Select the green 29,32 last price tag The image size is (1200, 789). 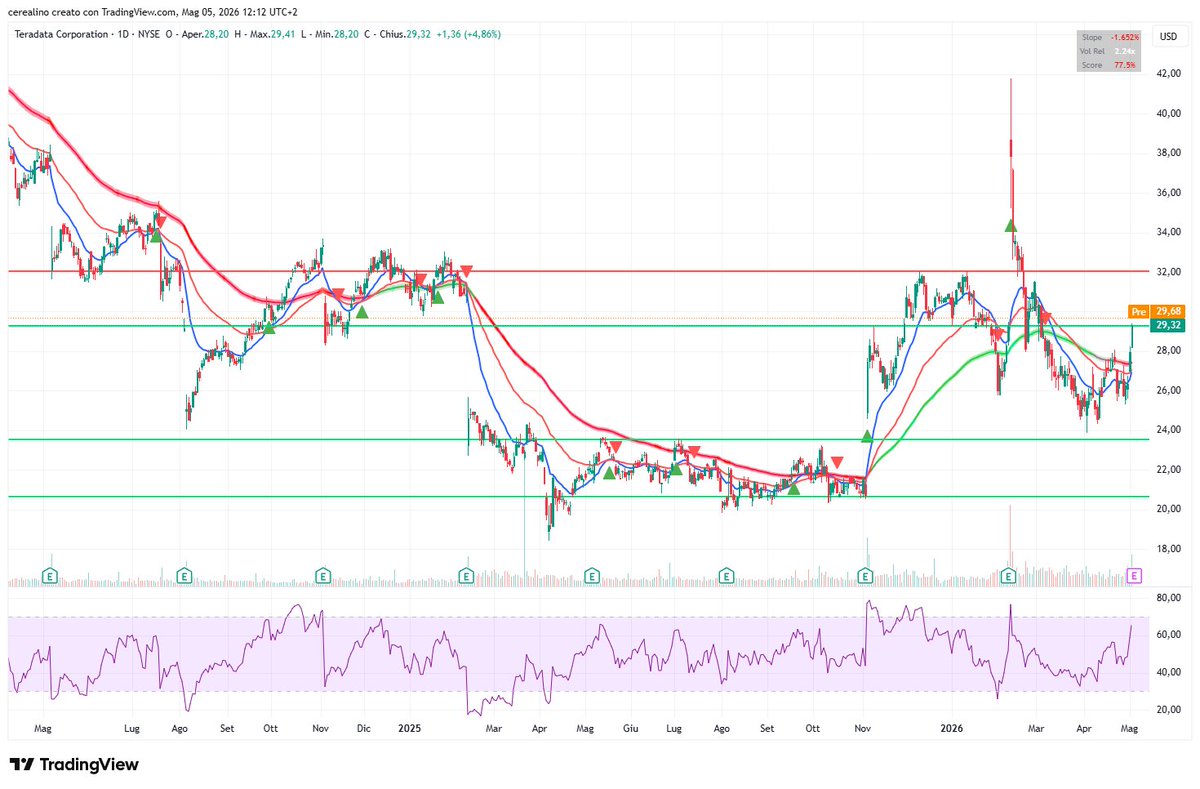point(1166,325)
